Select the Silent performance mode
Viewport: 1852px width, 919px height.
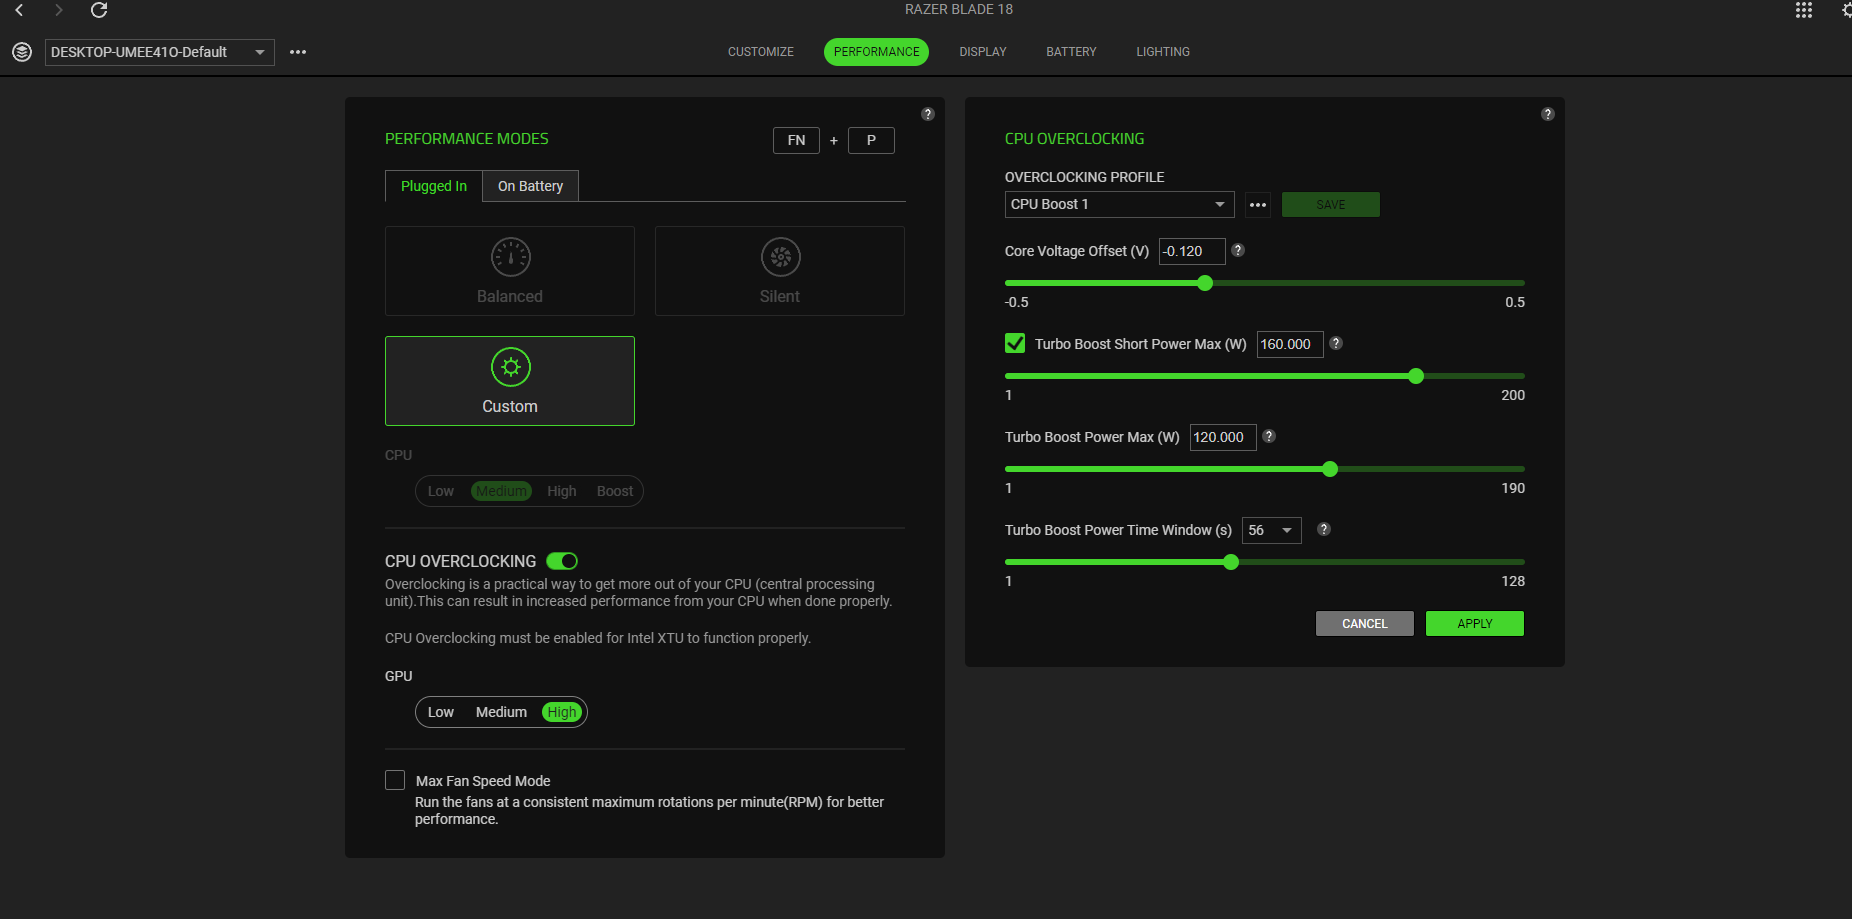coord(780,271)
